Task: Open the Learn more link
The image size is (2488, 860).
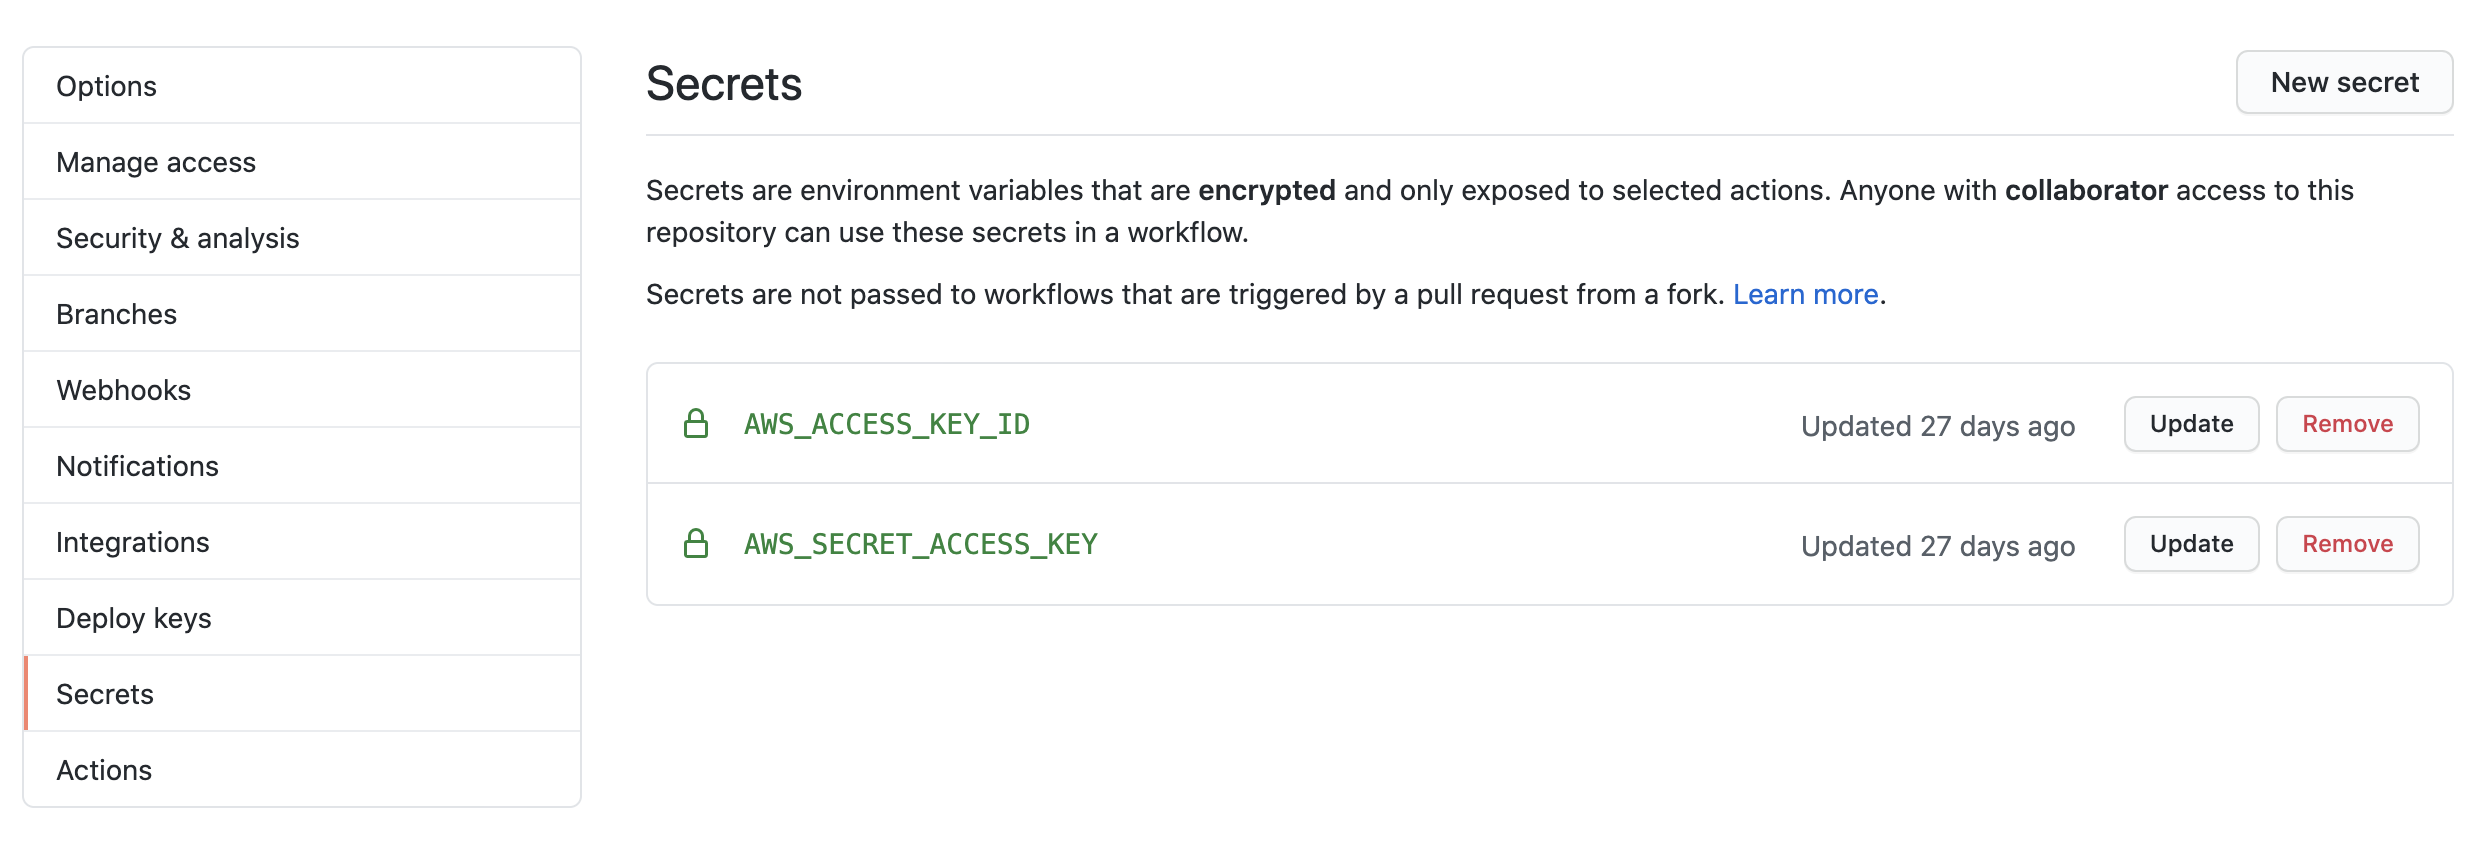Action: pyautogui.click(x=1806, y=294)
